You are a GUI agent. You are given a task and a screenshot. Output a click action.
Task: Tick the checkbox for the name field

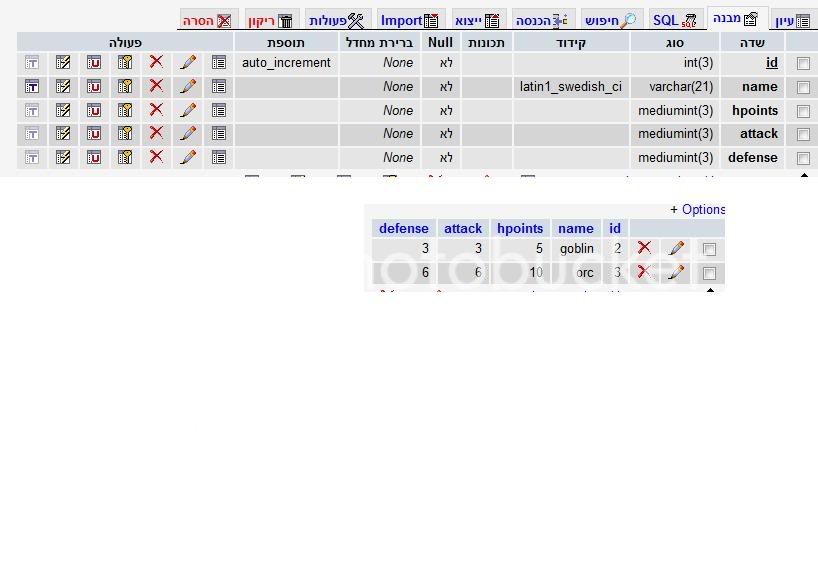(803, 87)
